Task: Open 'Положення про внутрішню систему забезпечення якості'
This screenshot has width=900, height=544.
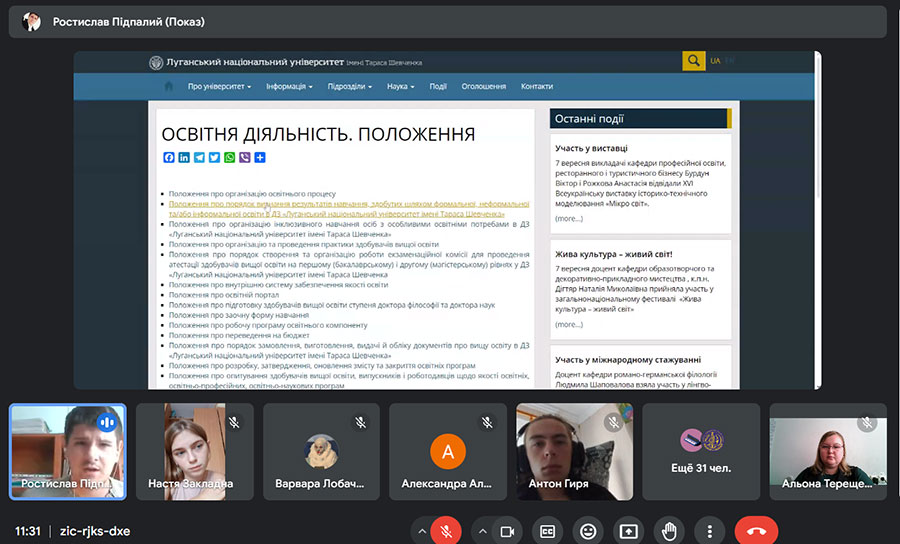Action: pos(278,285)
